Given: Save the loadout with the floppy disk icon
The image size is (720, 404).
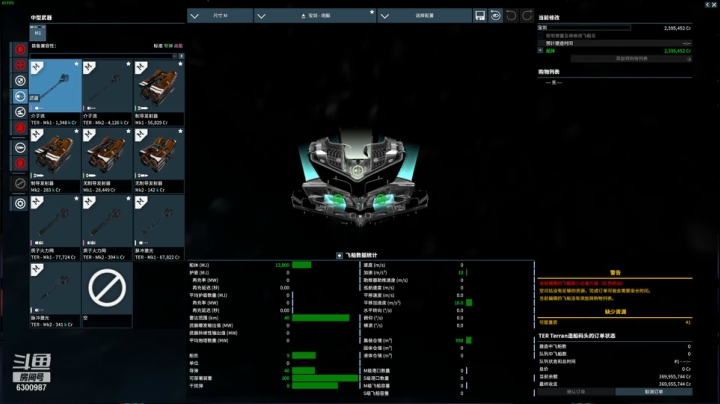Looking at the screenshot, I should point(480,16).
